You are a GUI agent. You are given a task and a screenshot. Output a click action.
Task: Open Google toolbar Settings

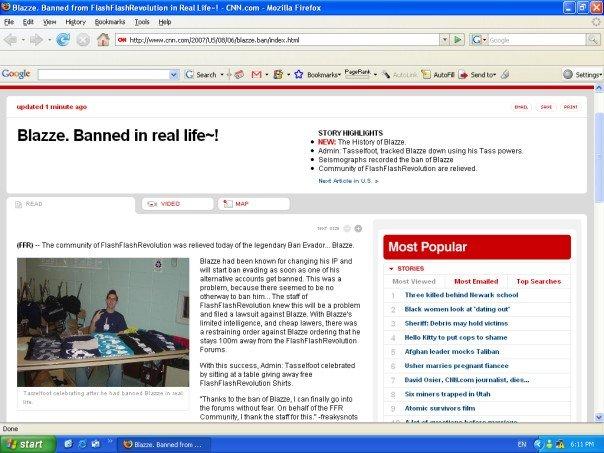point(582,74)
